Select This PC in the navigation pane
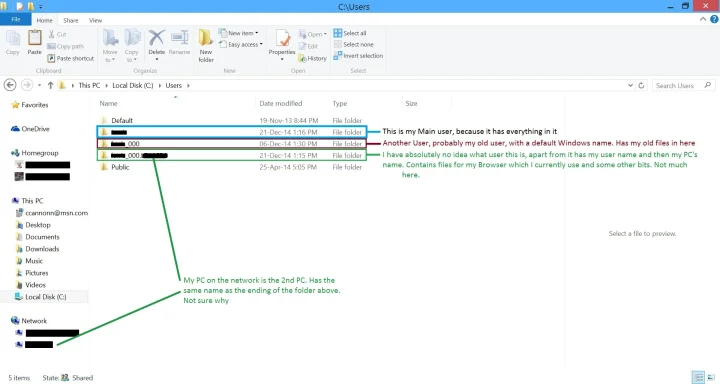Viewport: 720px width, 384px height. 28,201
